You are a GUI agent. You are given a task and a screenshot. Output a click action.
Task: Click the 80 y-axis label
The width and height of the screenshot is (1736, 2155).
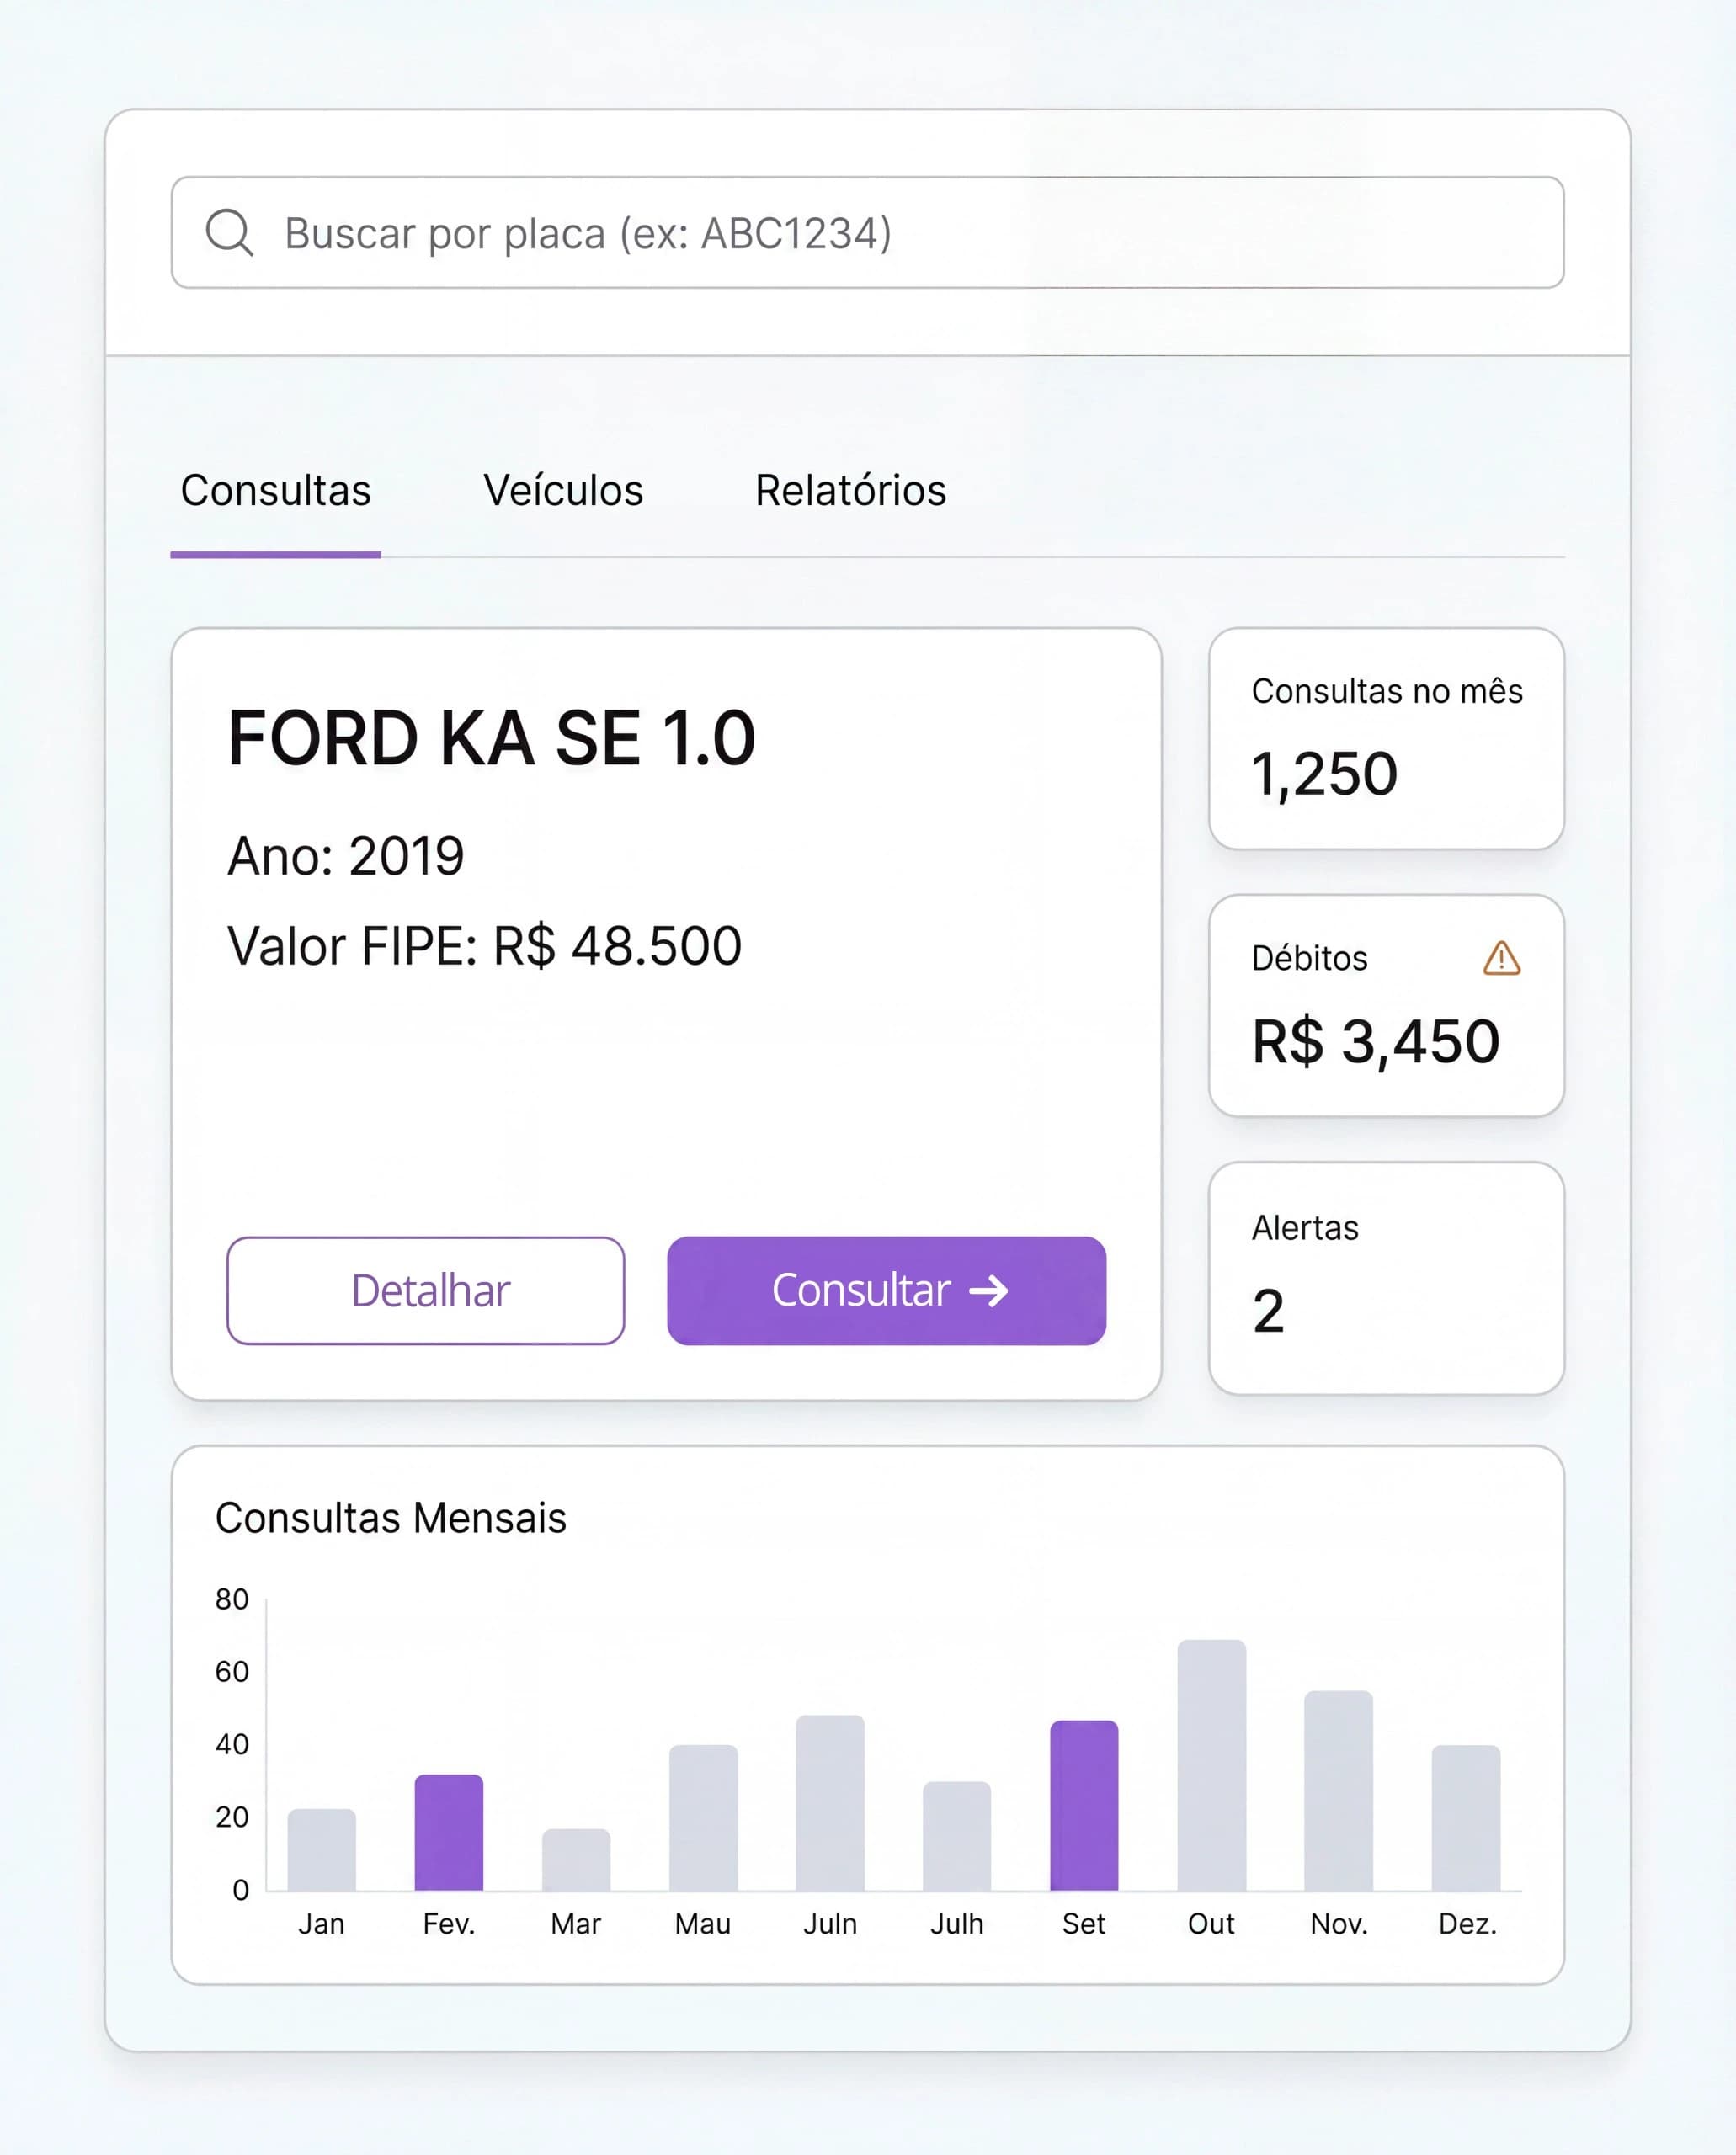232,1599
